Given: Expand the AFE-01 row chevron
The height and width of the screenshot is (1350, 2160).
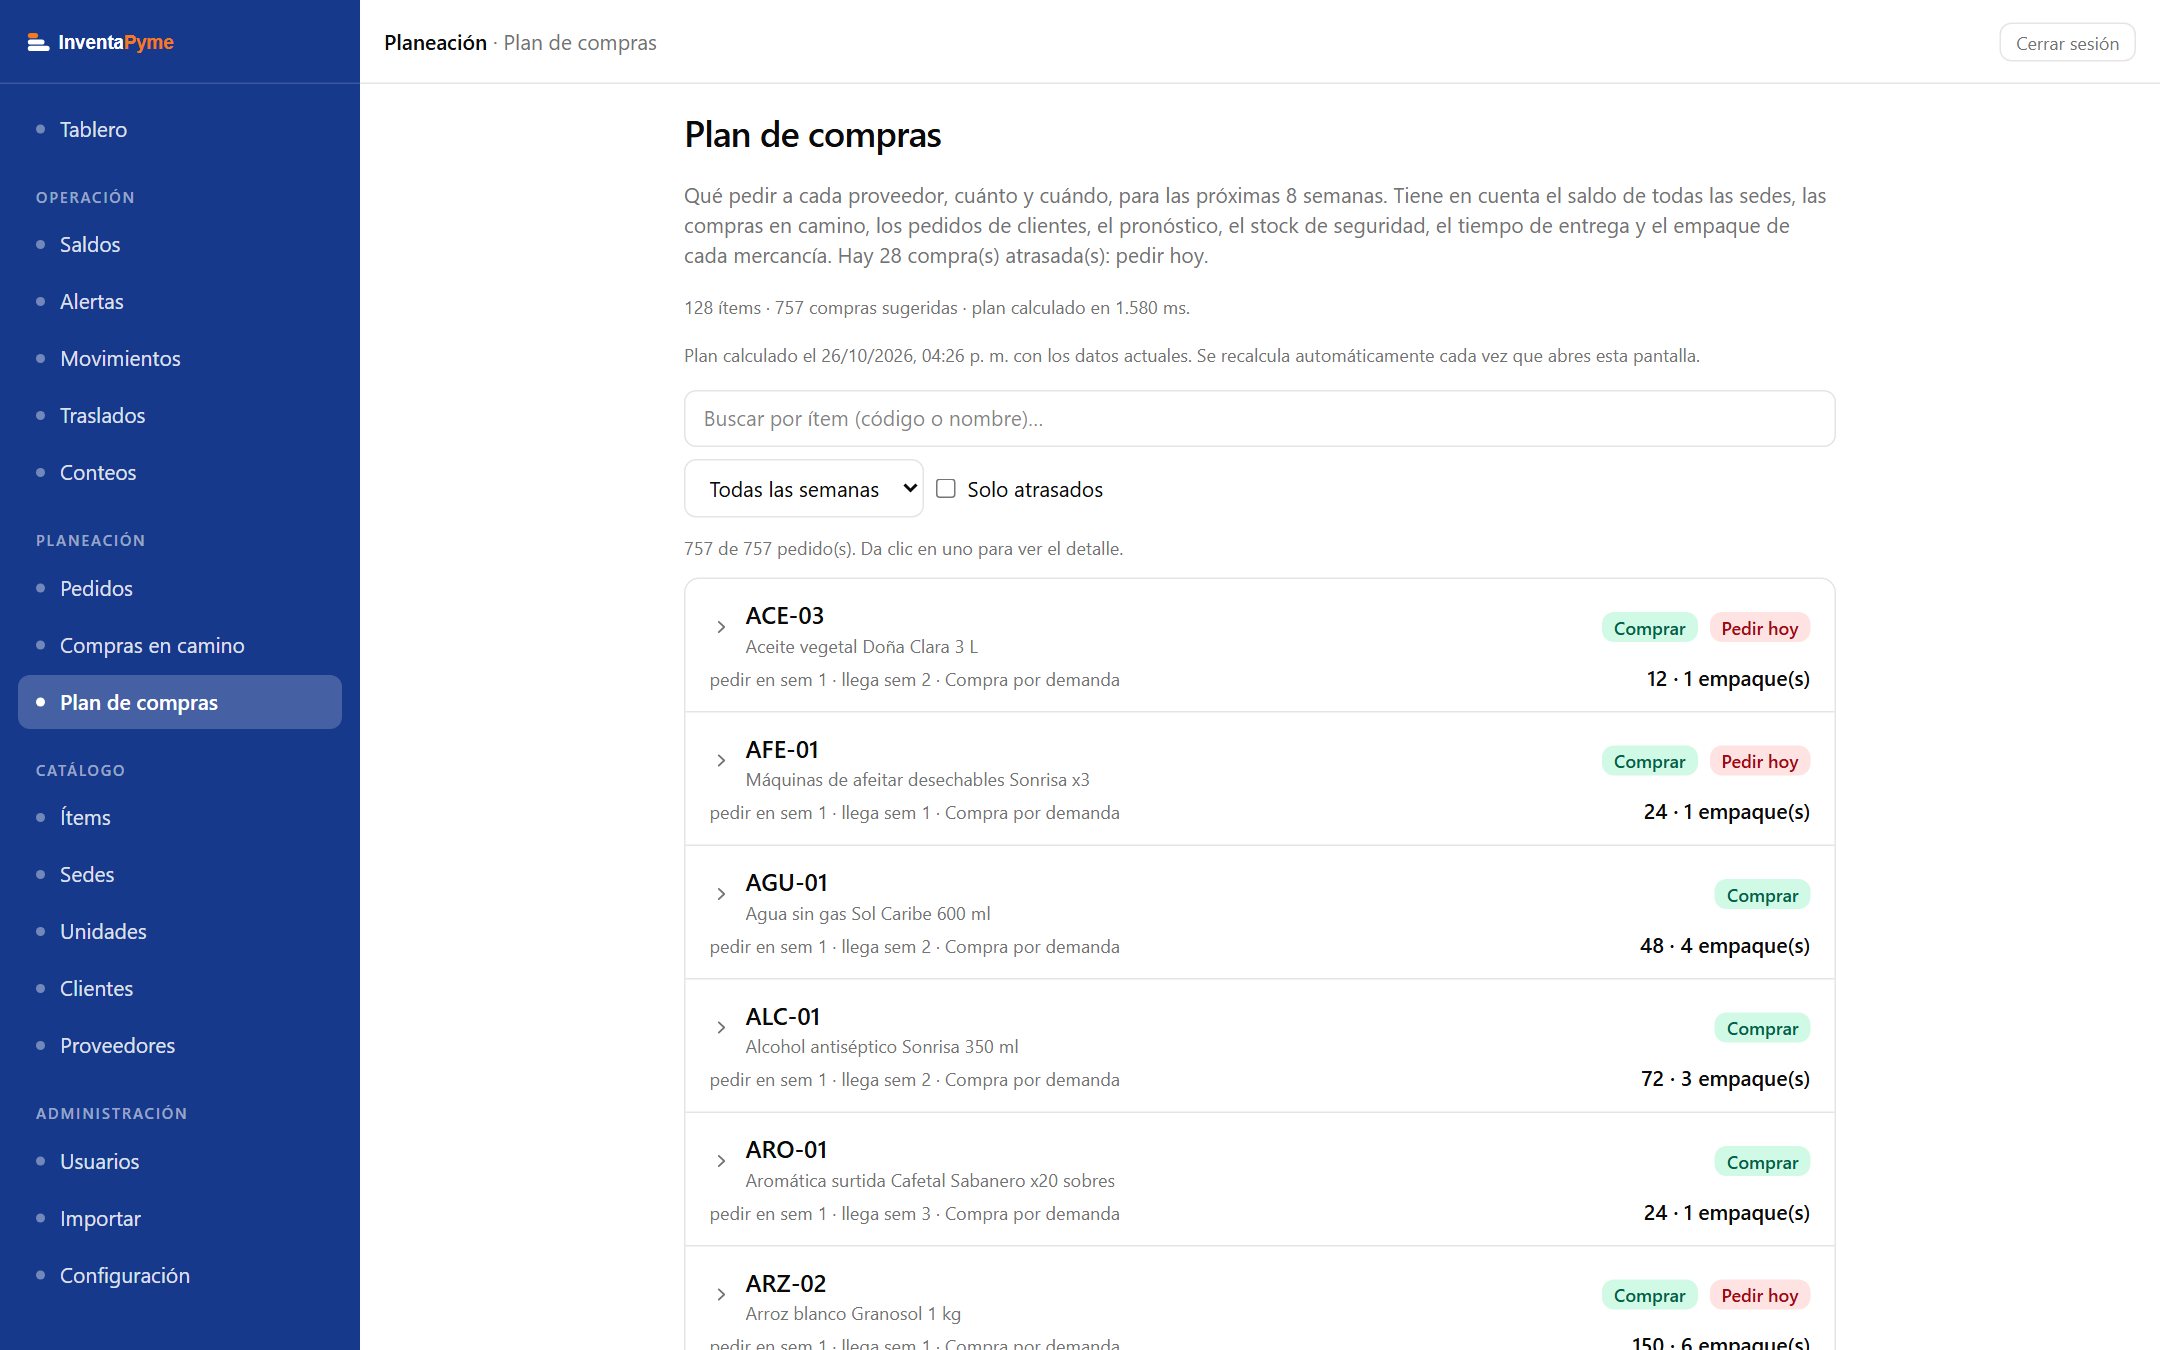Looking at the screenshot, I should coord(721,761).
